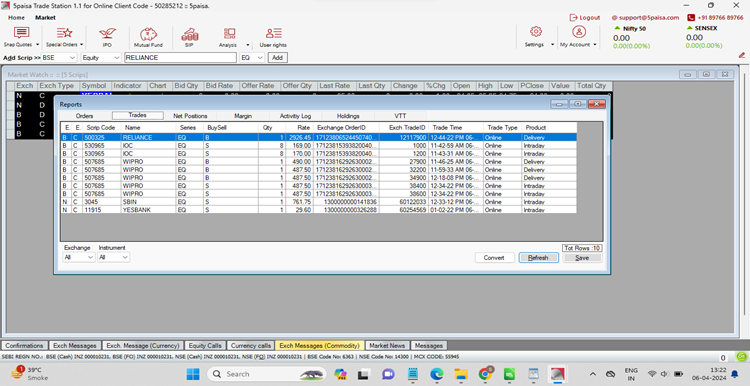Click the Exch TradeID column header
750x386 pixels.
pyautogui.click(x=403, y=128)
